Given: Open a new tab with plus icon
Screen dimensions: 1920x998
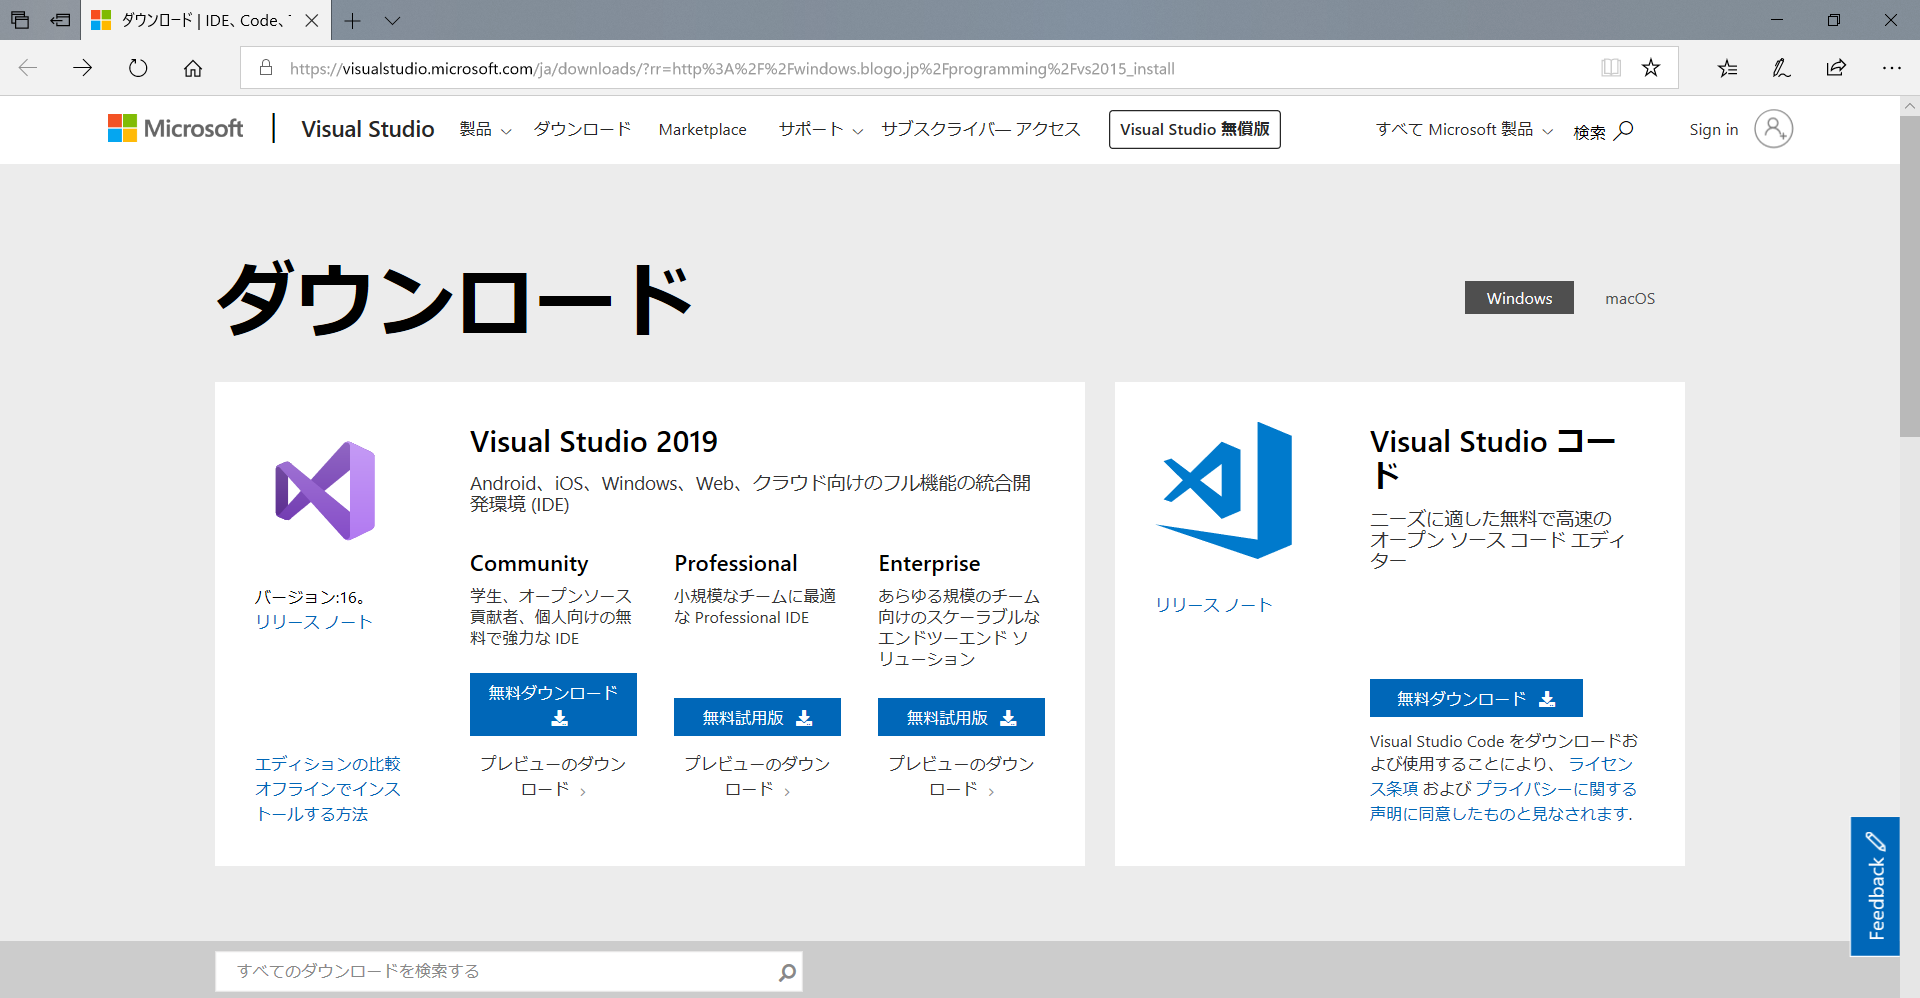Looking at the screenshot, I should (353, 20).
